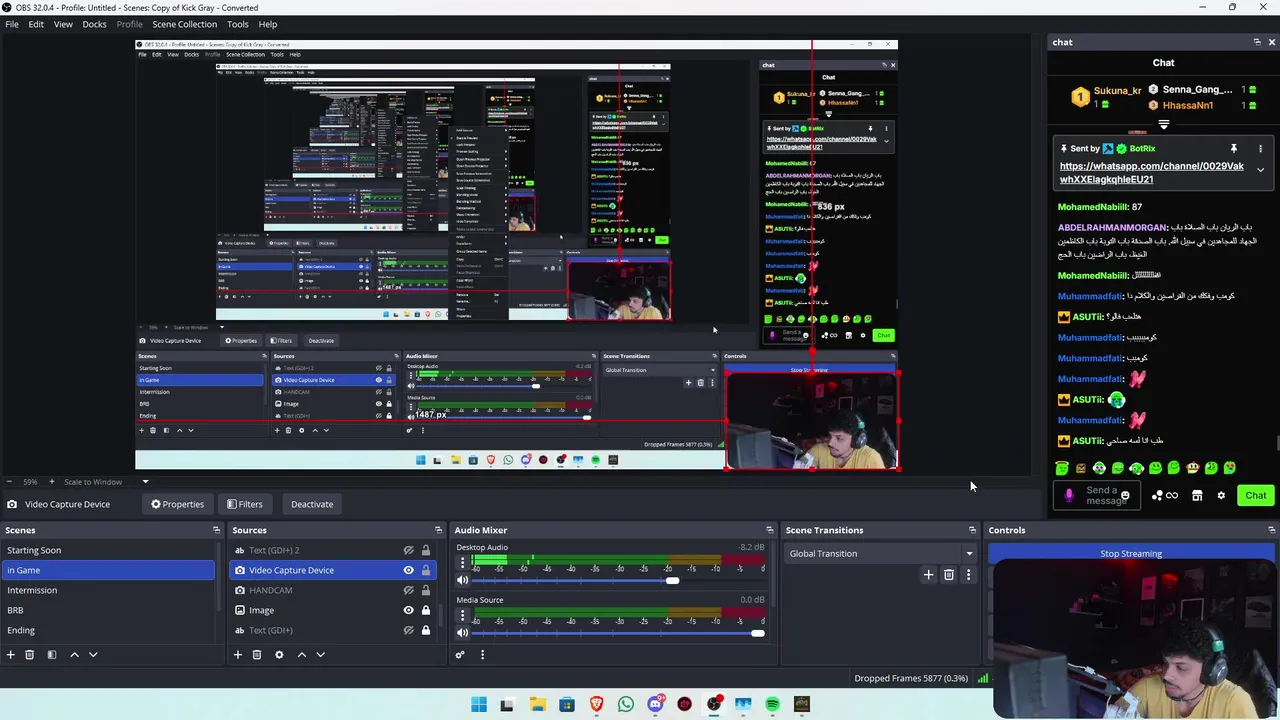1280x720 pixels.
Task: Move source down with arrow icon
Action: pyautogui.click(x=320, y=654)
